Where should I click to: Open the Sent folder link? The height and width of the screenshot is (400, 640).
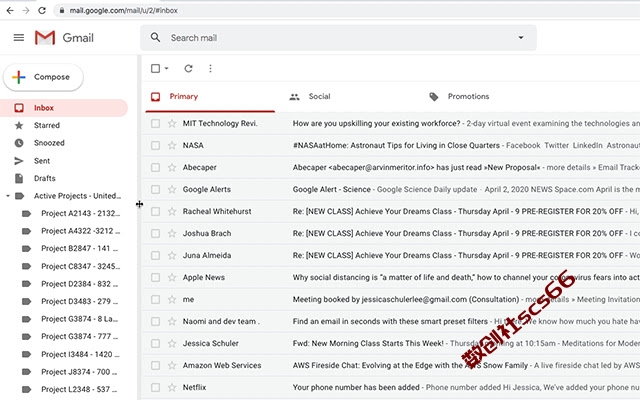click(42, 161)
